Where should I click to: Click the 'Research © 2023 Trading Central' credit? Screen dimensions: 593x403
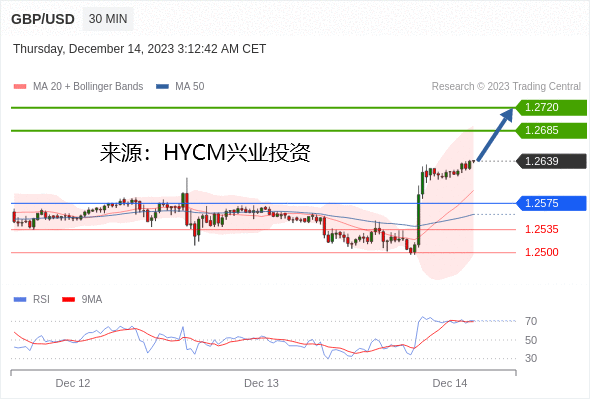(506, 87)
